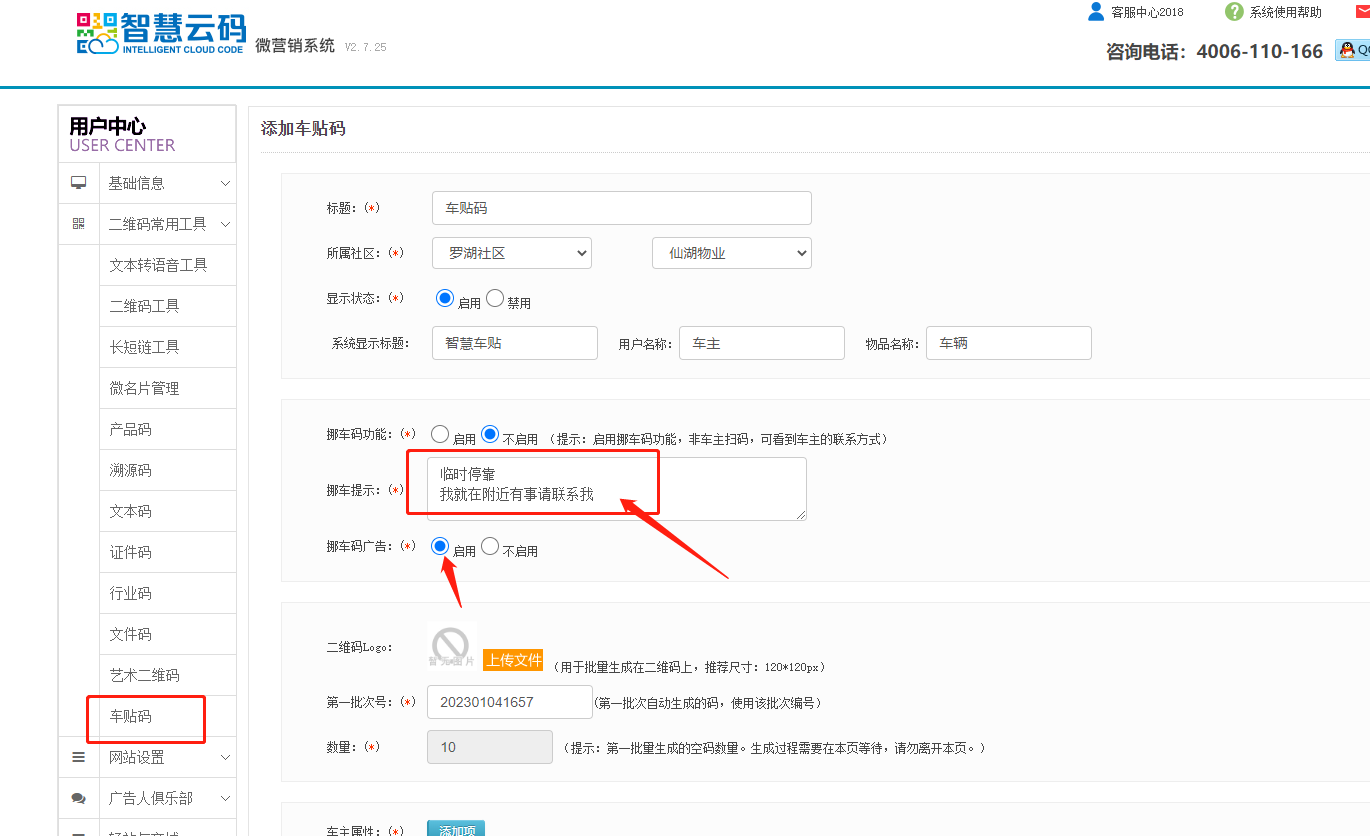
Task: Go to 艺术二维码 menu item
Action: click(144, 675)
